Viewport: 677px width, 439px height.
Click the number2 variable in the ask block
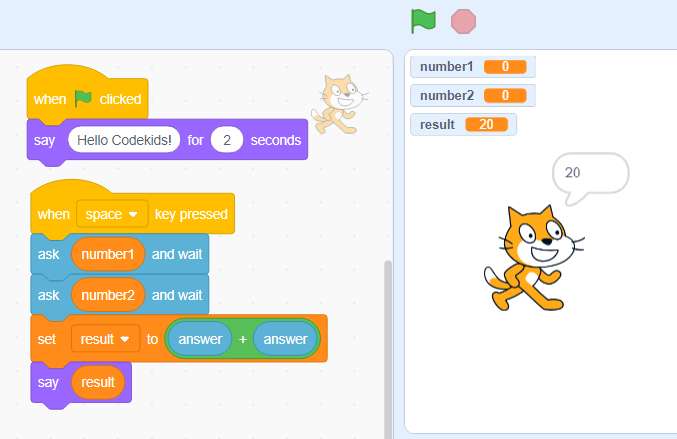coord(108,295)
